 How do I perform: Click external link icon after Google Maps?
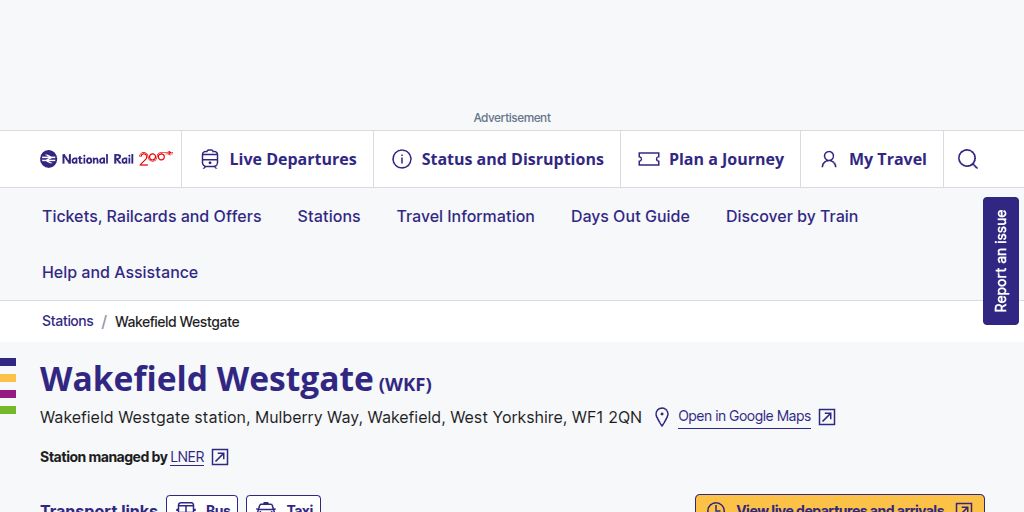[x=827, y=417]
